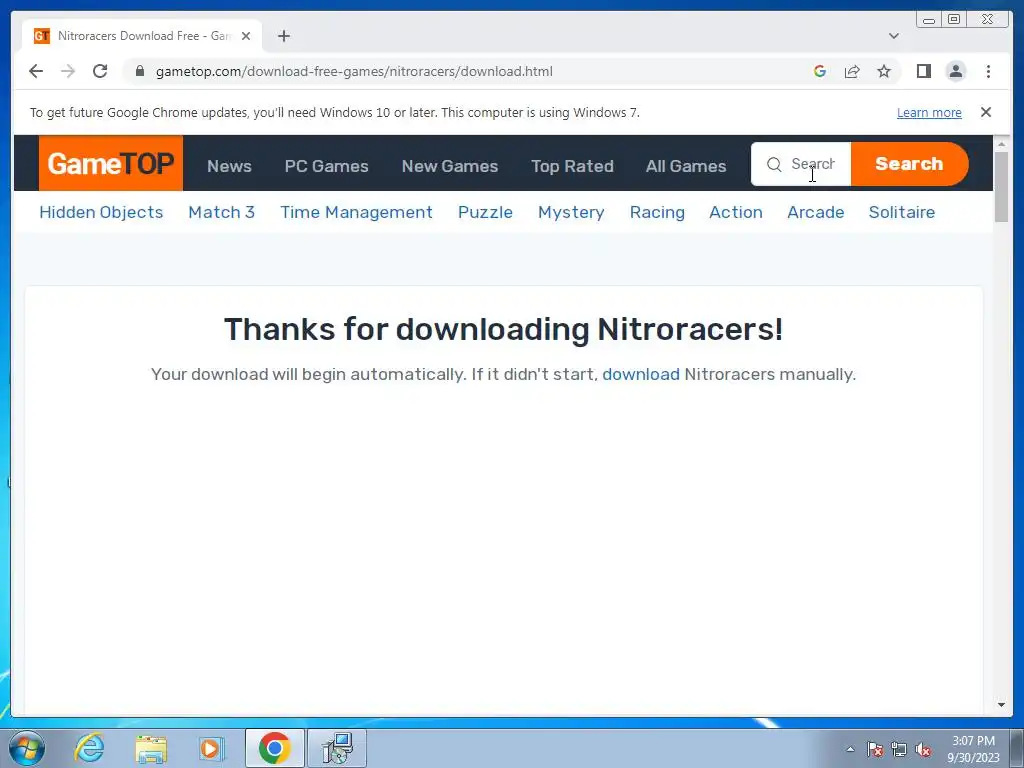Click the orange Search button
This screenshot has width=1024, height=768.
coord(909,164)
